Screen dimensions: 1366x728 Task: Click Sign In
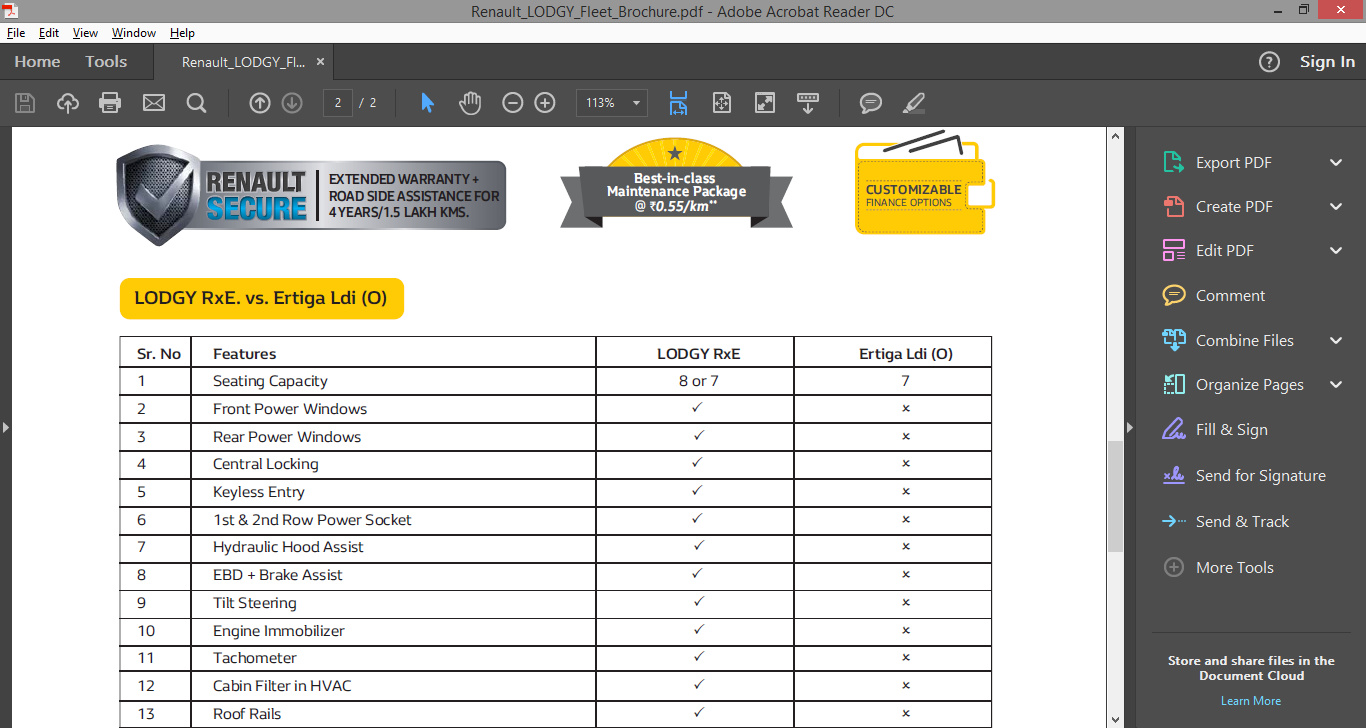pyautogui.click(x=1327, y=62)
